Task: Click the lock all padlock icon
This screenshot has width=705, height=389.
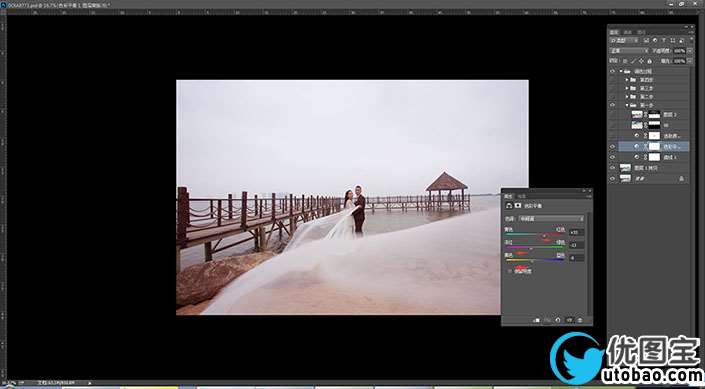Action: [650, 61]
